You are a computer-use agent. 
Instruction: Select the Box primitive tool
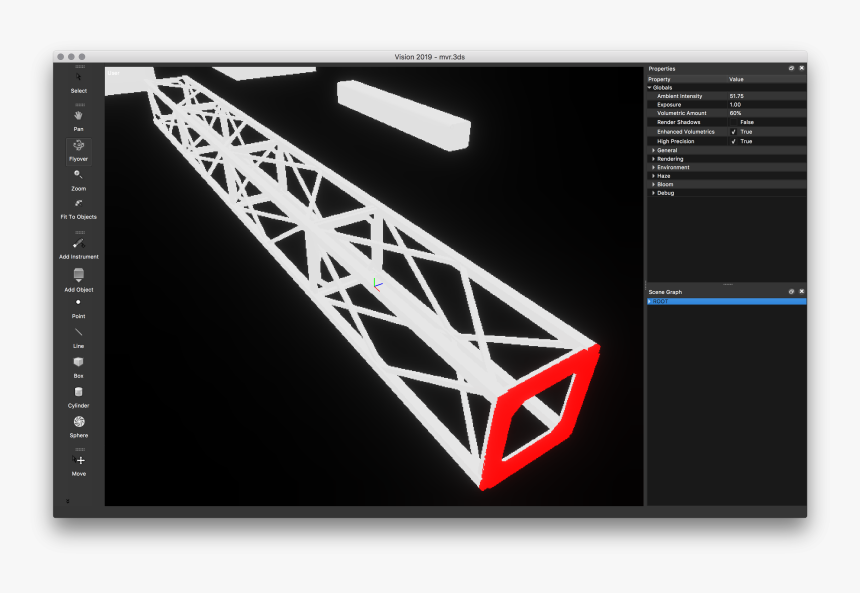77,367
